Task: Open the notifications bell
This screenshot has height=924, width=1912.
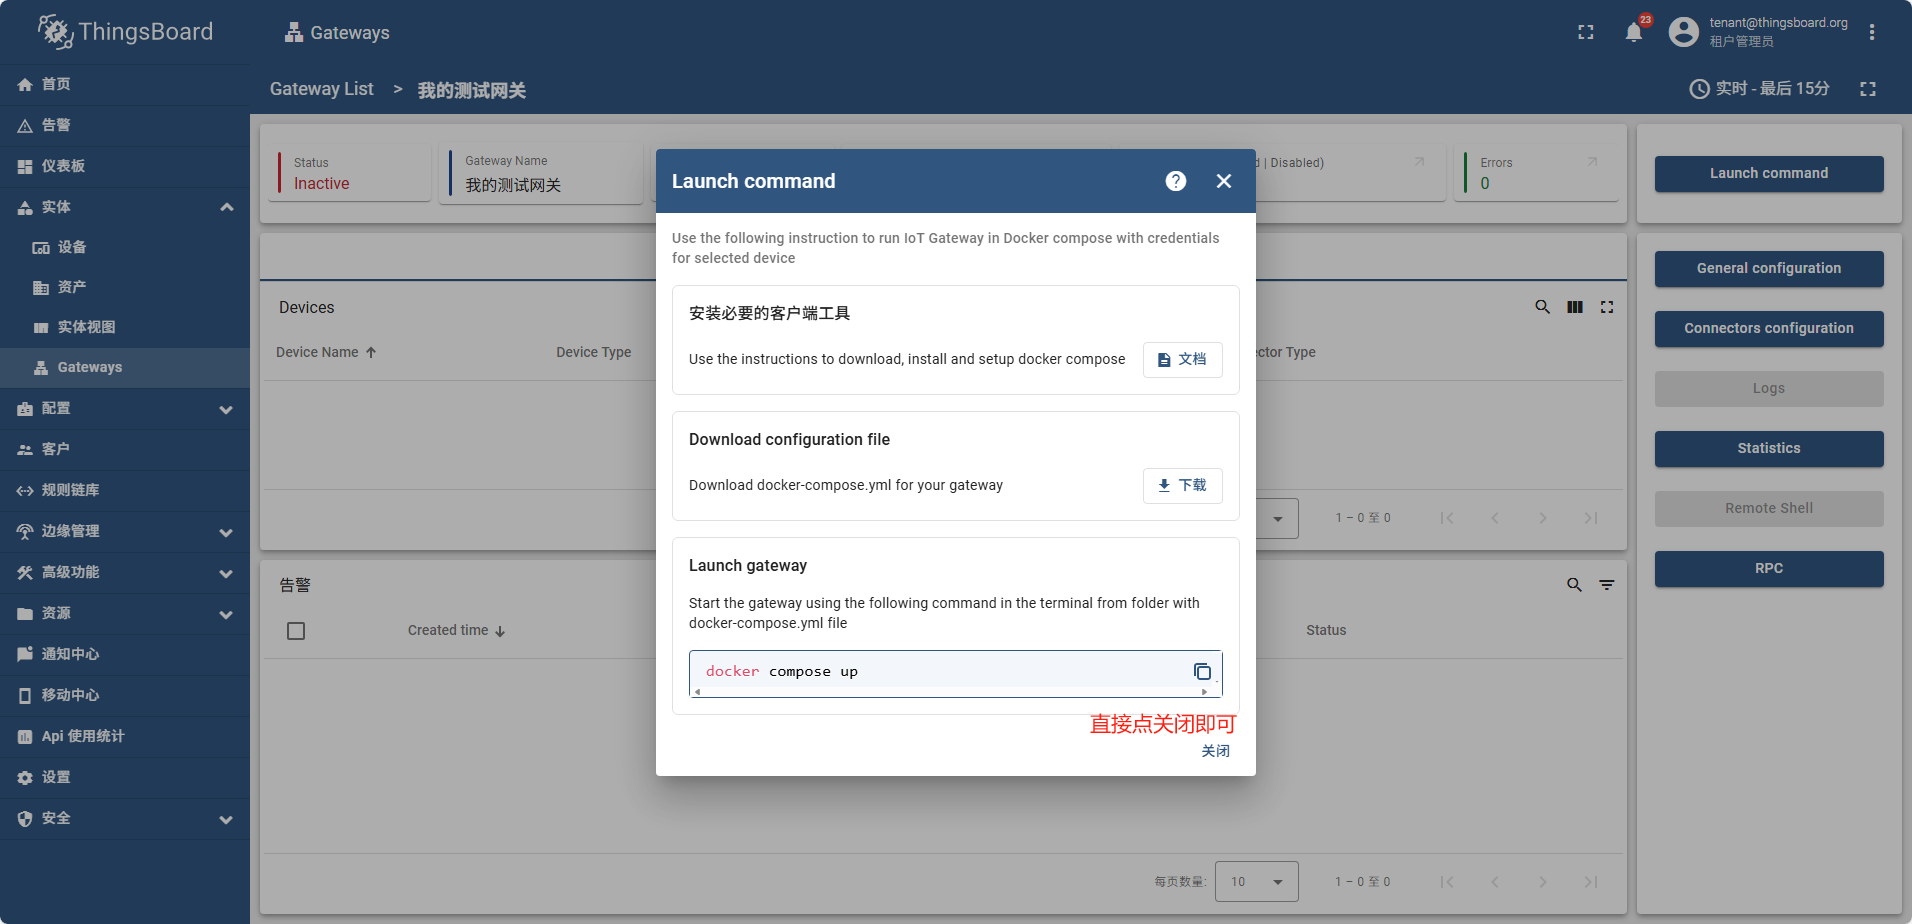Action: click(x=1634, y=32)
